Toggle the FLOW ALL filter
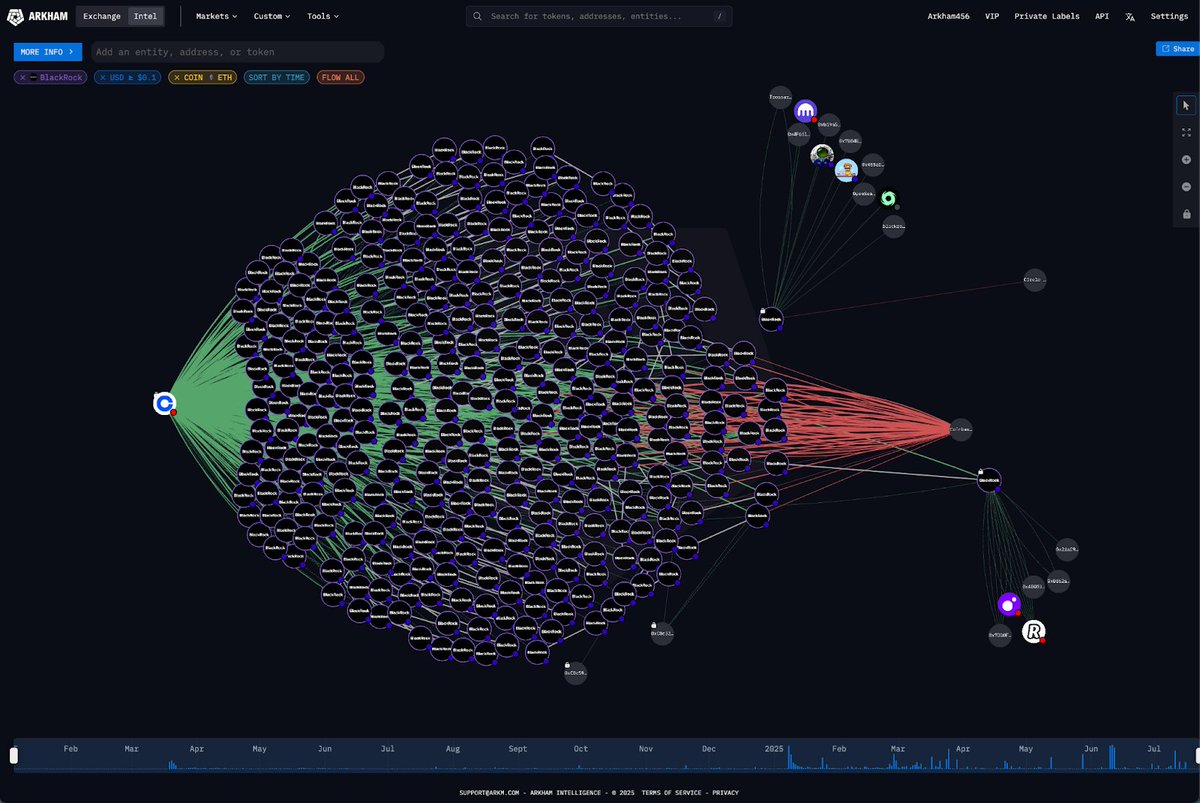This screenshot has width=1200, height=803. pos(341,77)
